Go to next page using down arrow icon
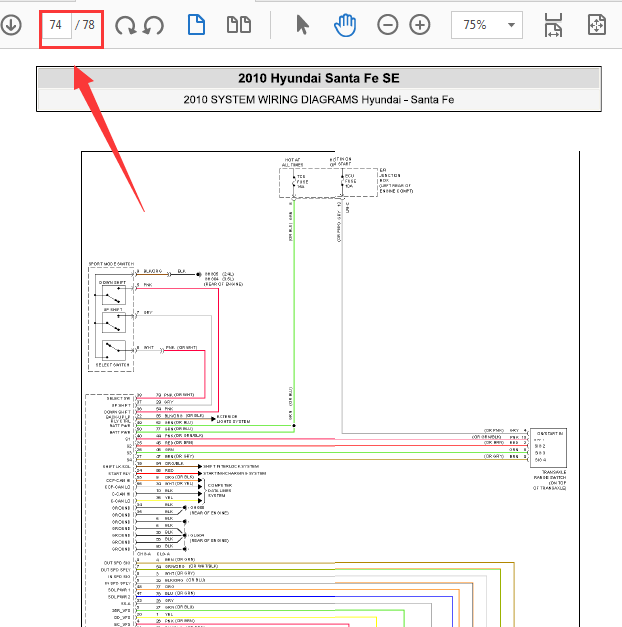 click(x=11, y=25)
